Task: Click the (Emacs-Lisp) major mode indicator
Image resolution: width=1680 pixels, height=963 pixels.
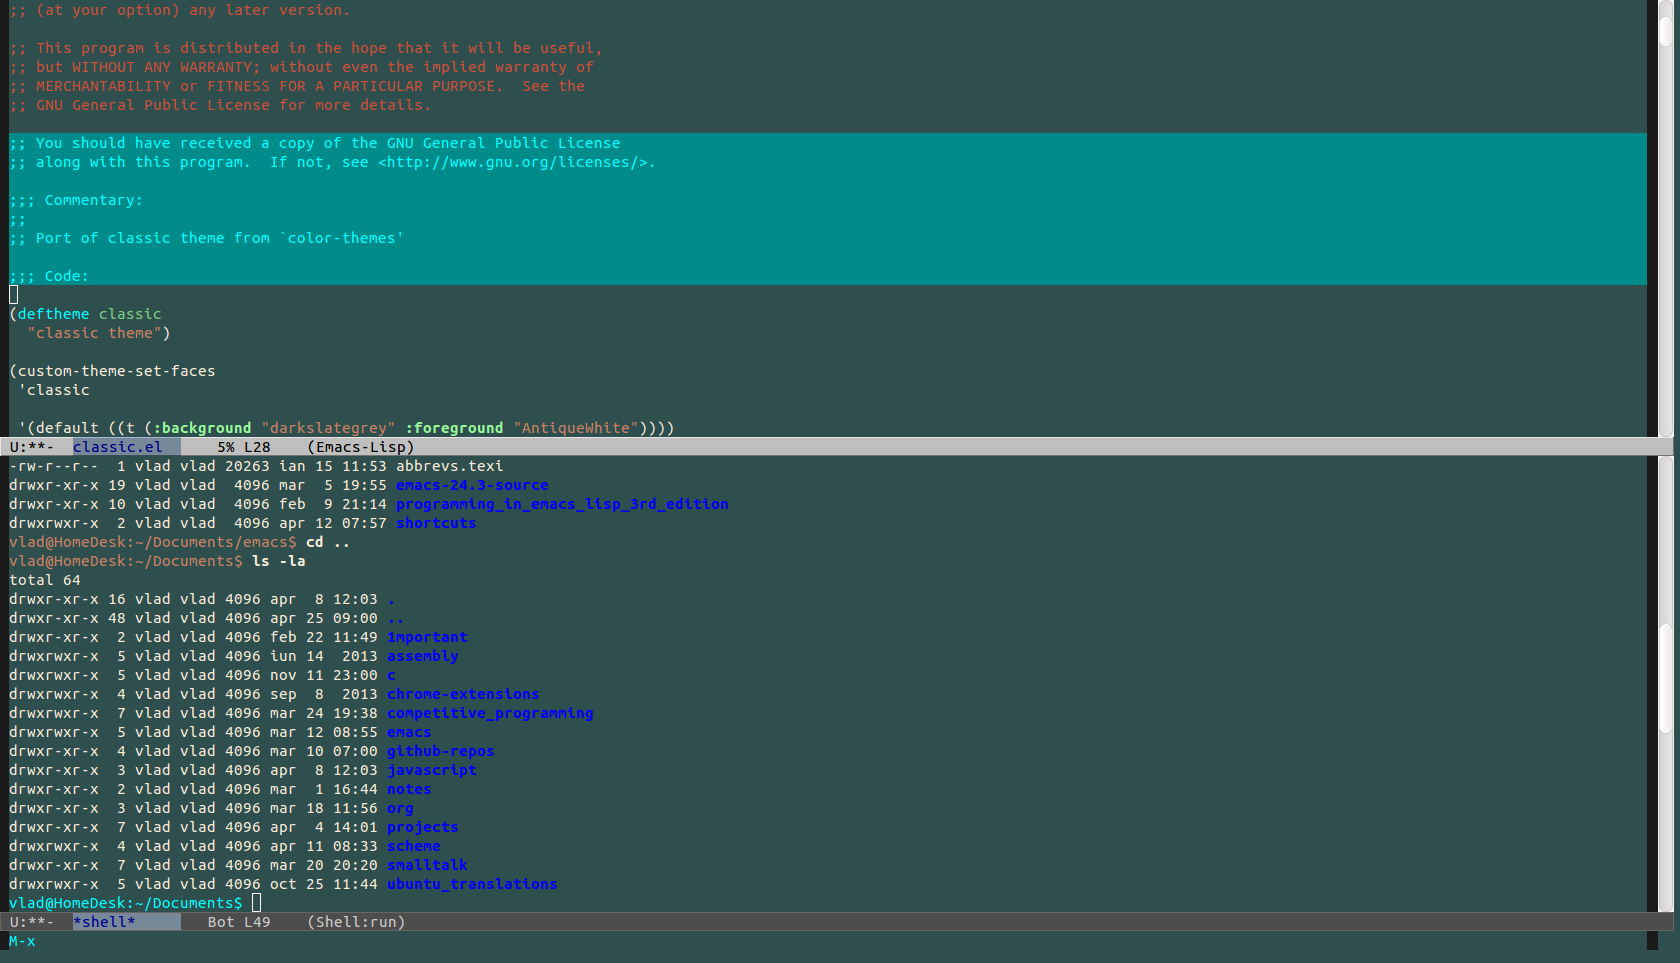Action: pos(360,447)
